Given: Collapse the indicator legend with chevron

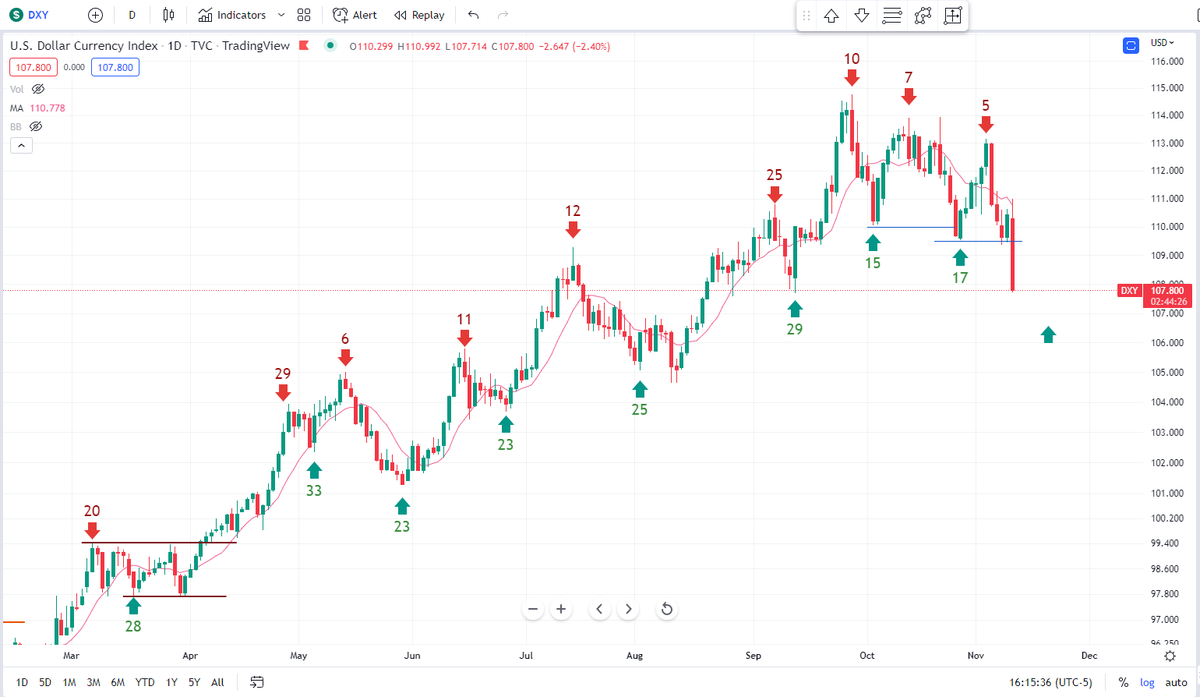Looking at the screenshot, I should point(21,146).
